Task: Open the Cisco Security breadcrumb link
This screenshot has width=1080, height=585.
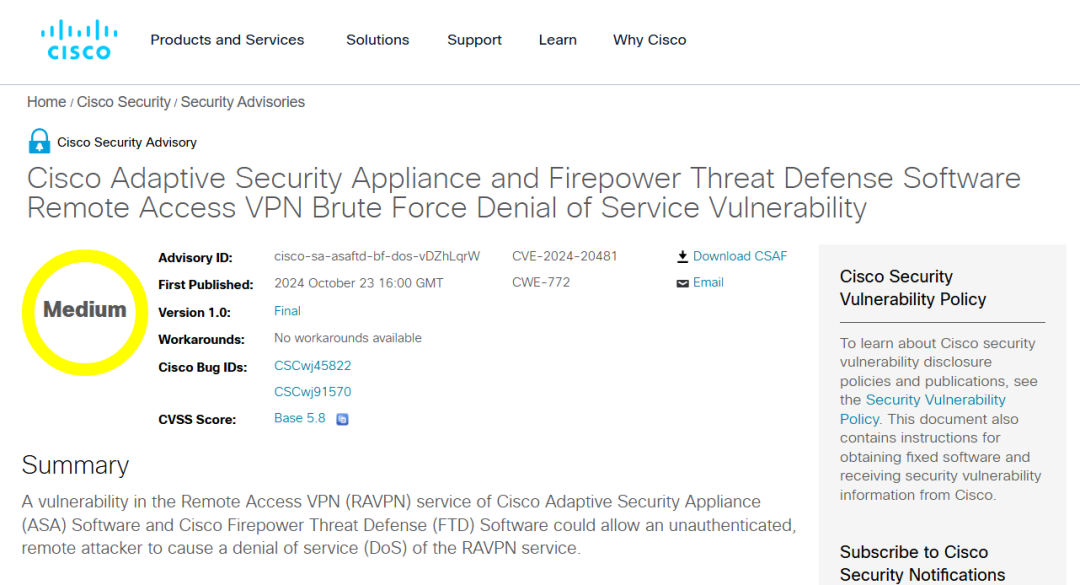Action: point(123,102)
